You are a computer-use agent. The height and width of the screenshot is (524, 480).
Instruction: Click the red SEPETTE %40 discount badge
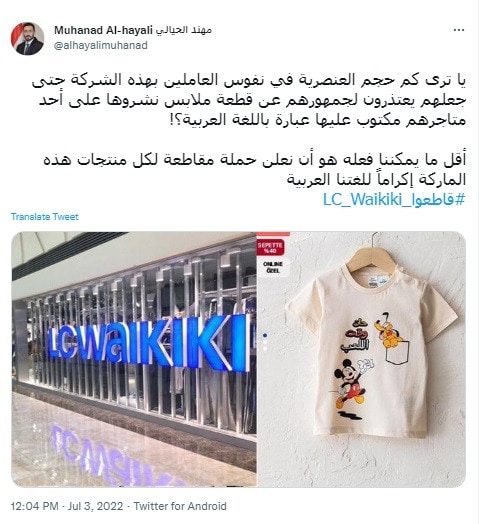tap(270, 248)
